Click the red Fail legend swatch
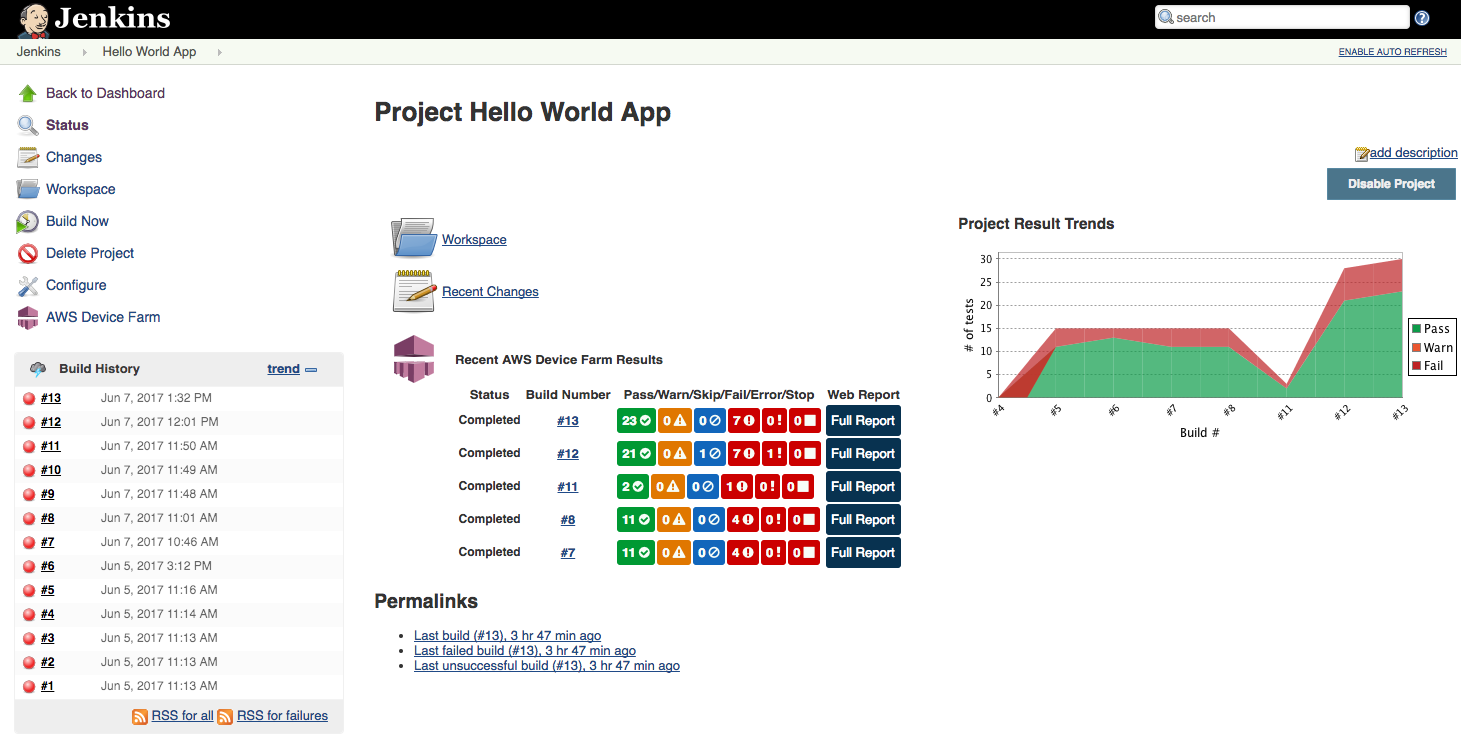 click(1416, 366)
